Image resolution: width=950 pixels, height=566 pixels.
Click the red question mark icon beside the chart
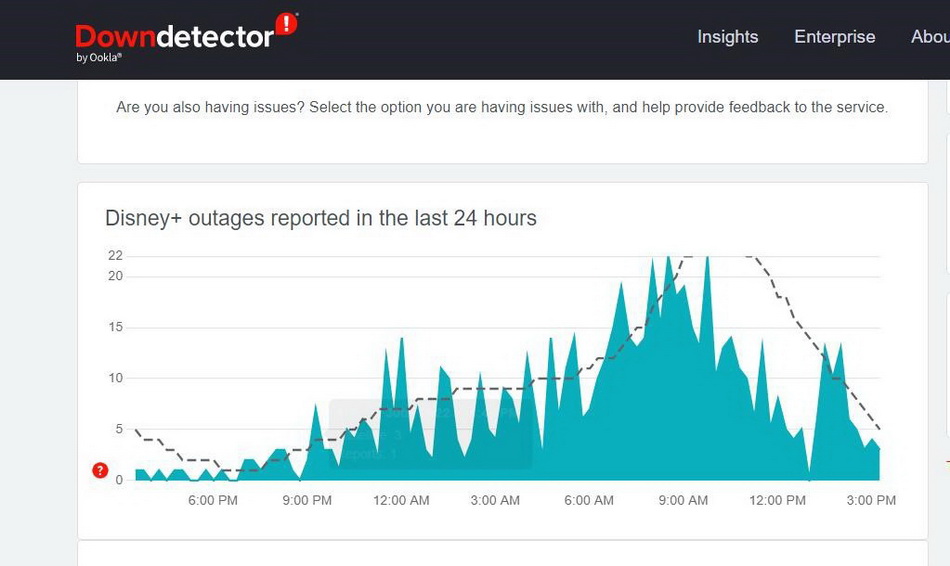(100, 471)
